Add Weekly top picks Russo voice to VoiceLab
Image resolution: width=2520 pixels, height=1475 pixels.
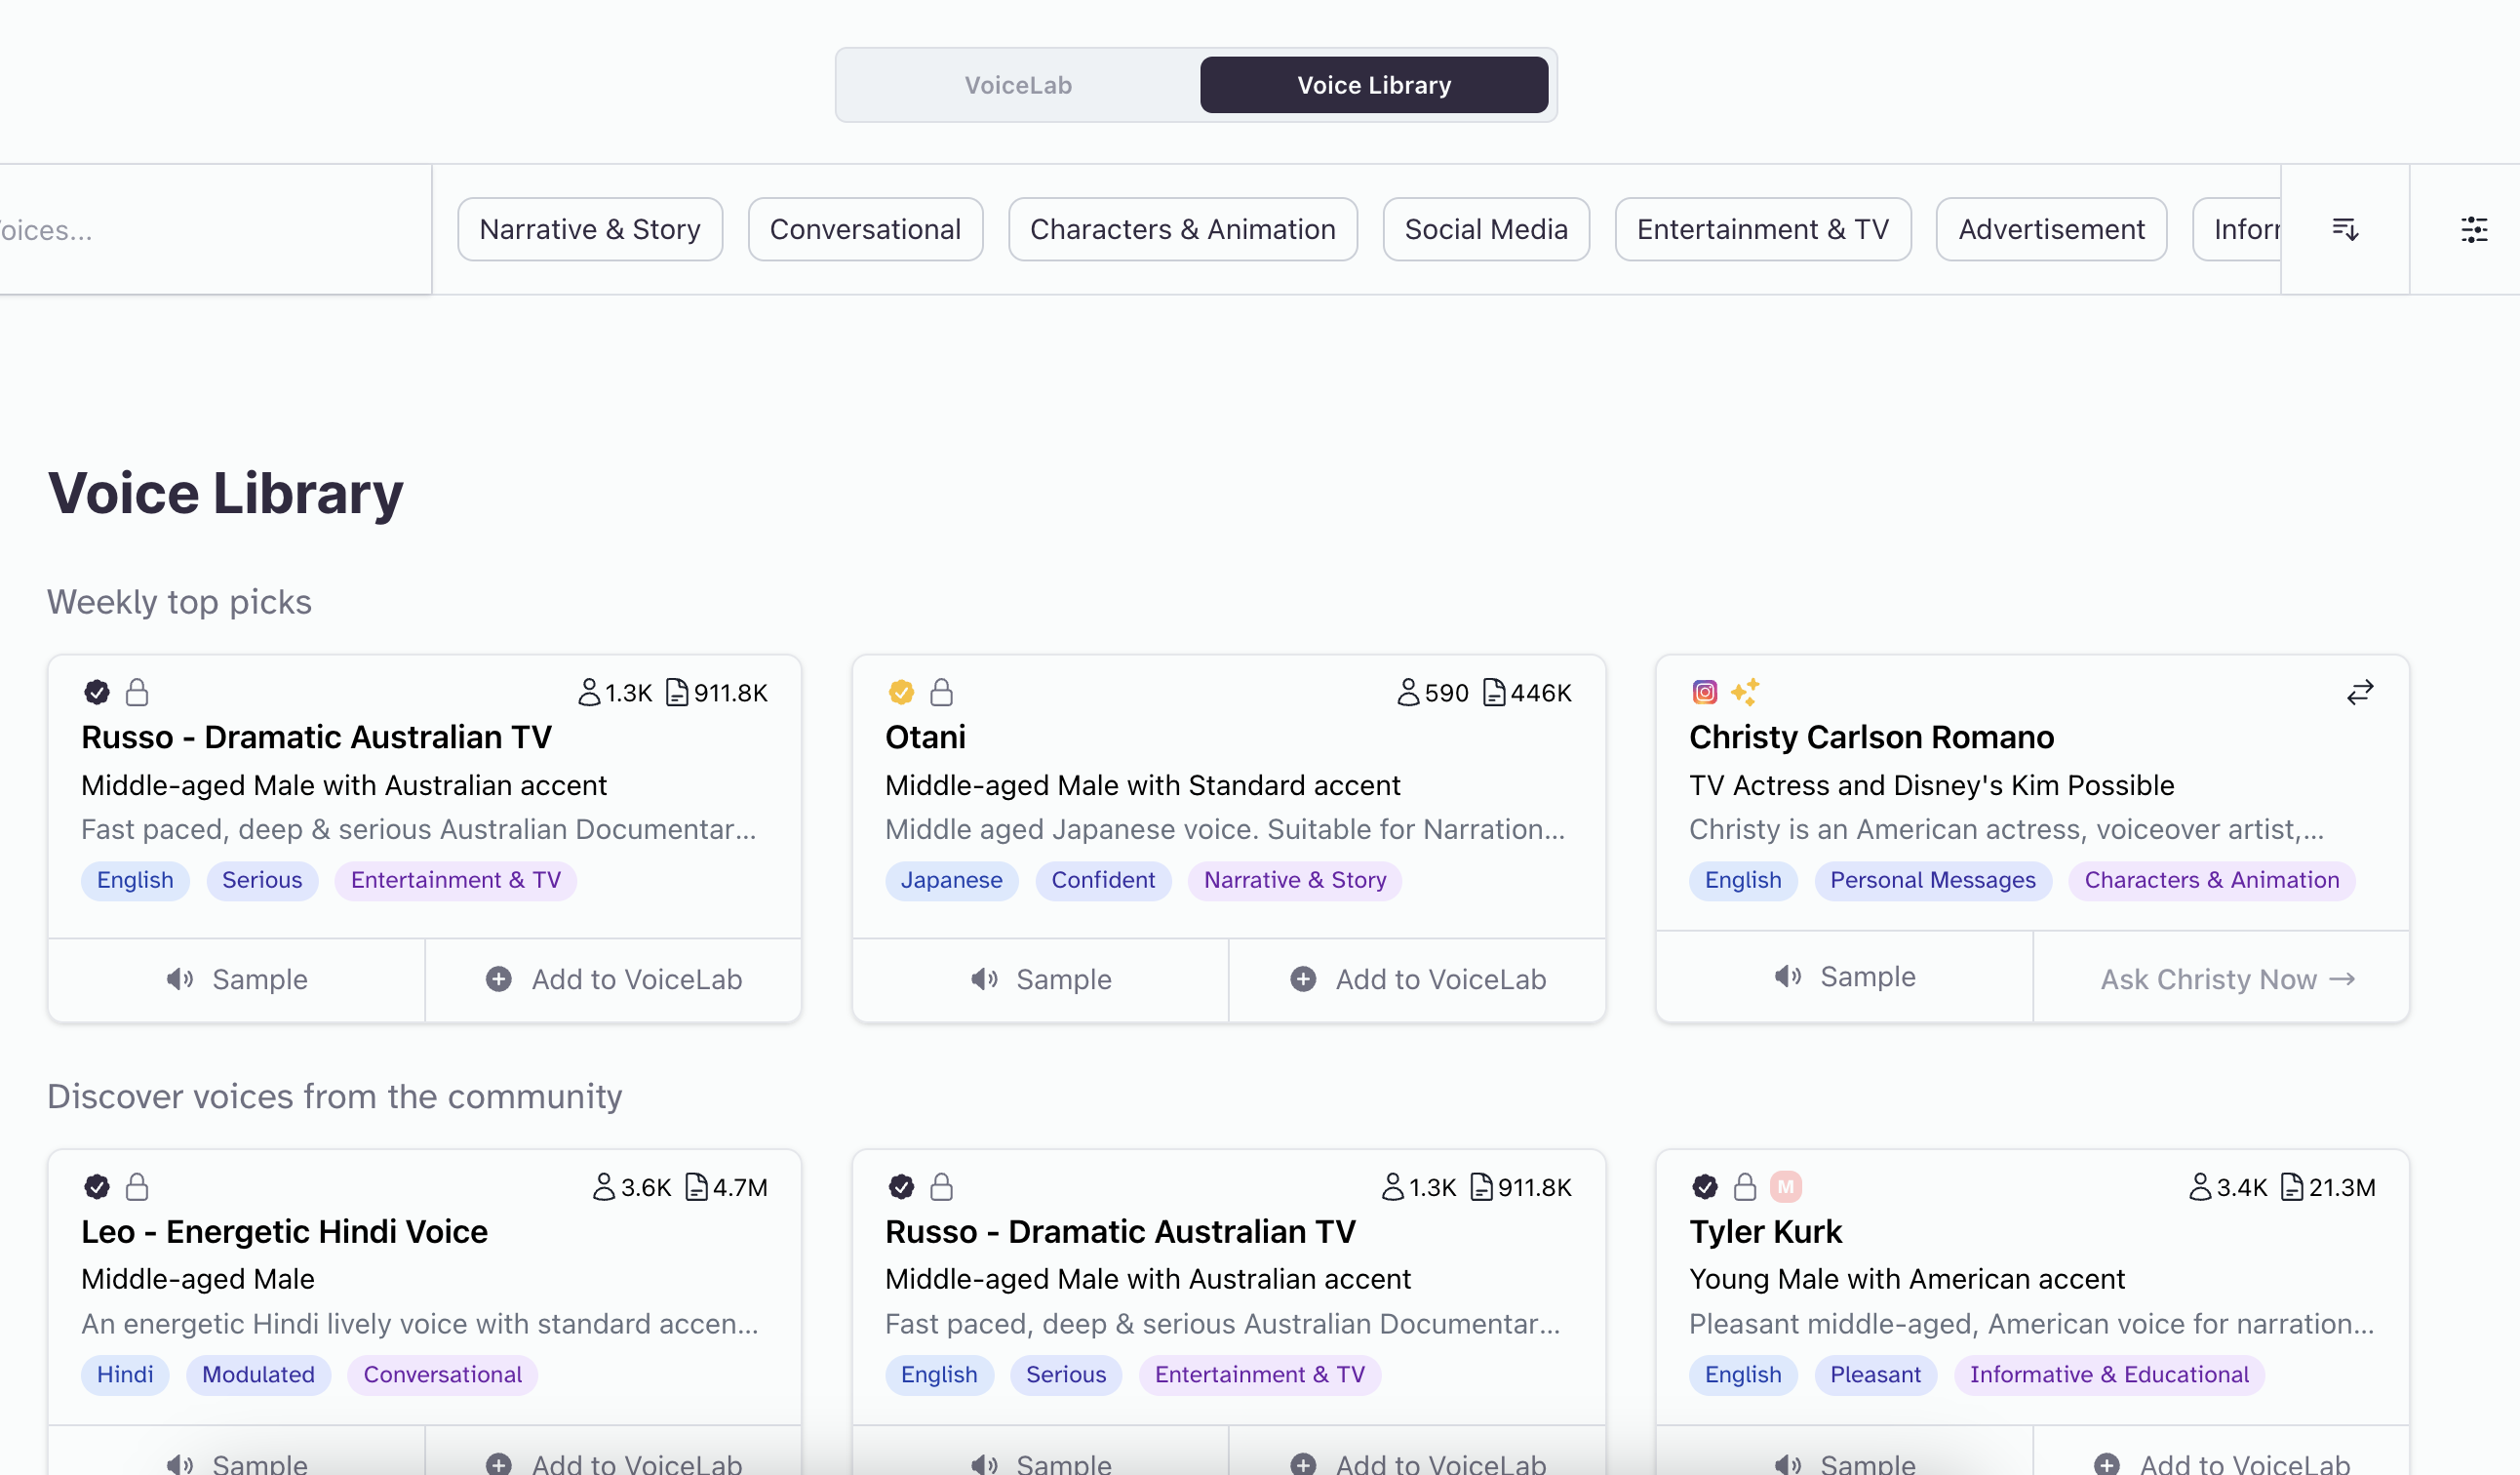613,979
